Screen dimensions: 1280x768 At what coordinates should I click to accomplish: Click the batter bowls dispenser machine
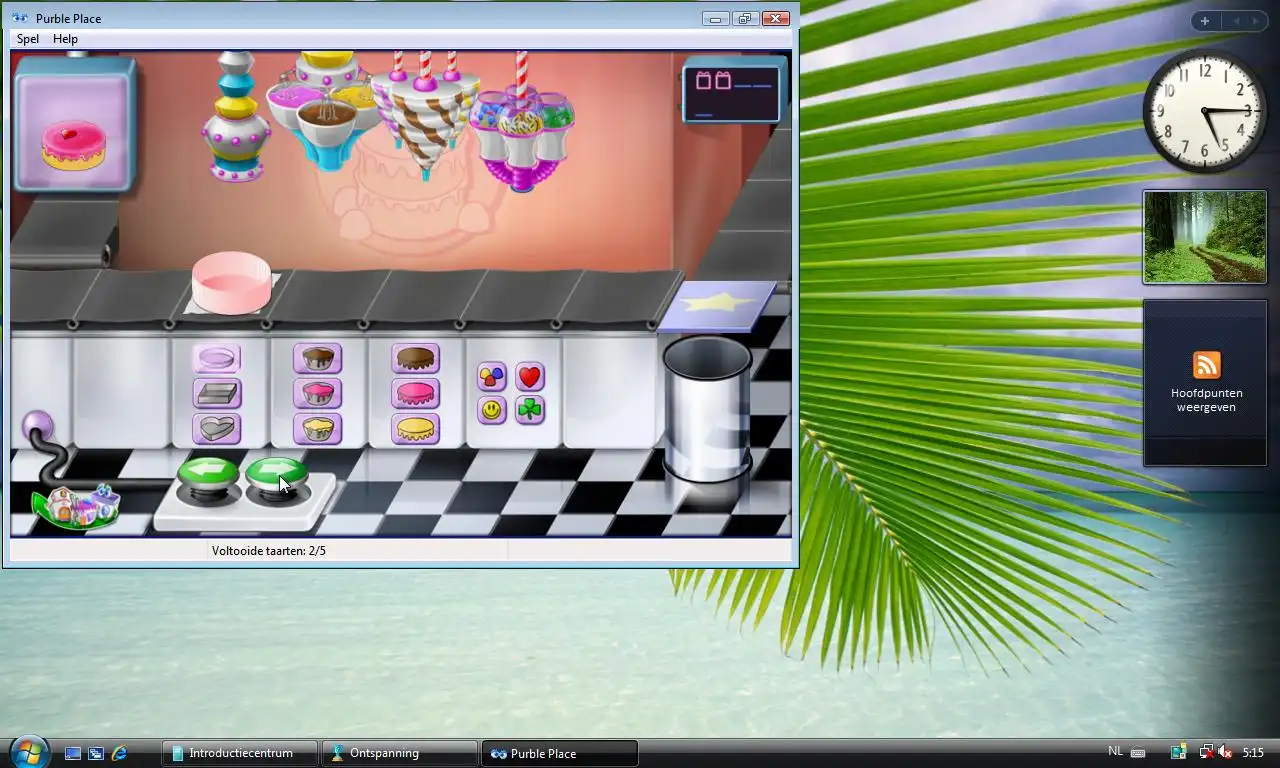(324, 110)
